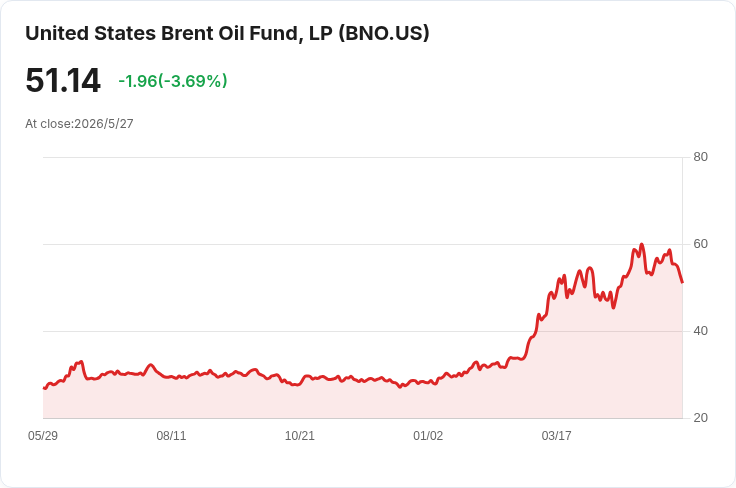Click the shaded chart area above the 10/21 label
Image resolution: width=736 pixels, height=488 pixels.
pos(299,401)
